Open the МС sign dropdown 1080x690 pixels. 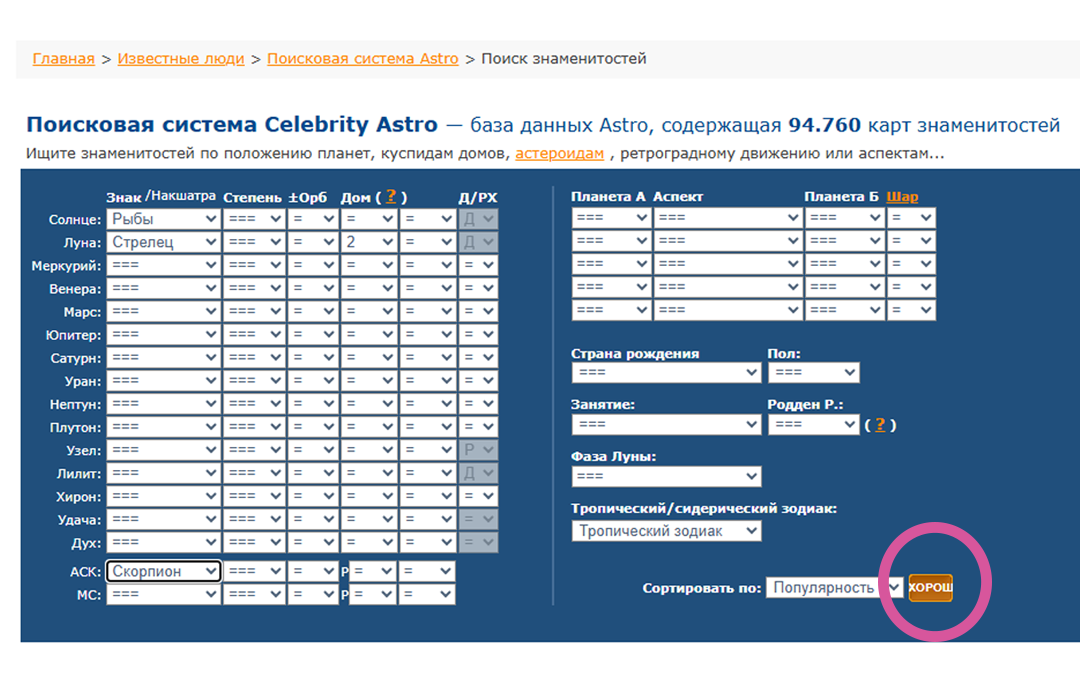pyautogui.click(x=163, y=594)
